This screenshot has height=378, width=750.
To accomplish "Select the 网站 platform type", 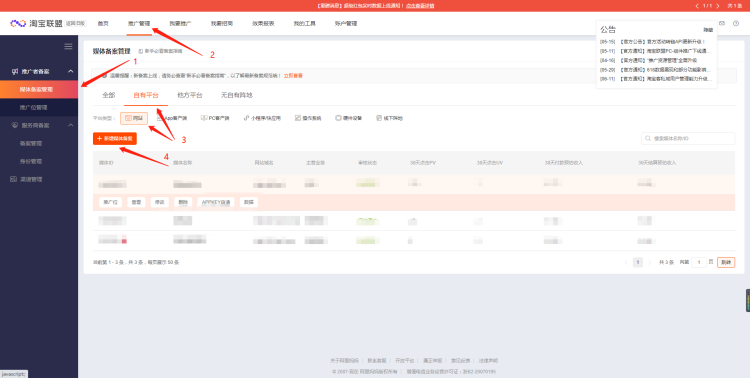I will (134, 118).
